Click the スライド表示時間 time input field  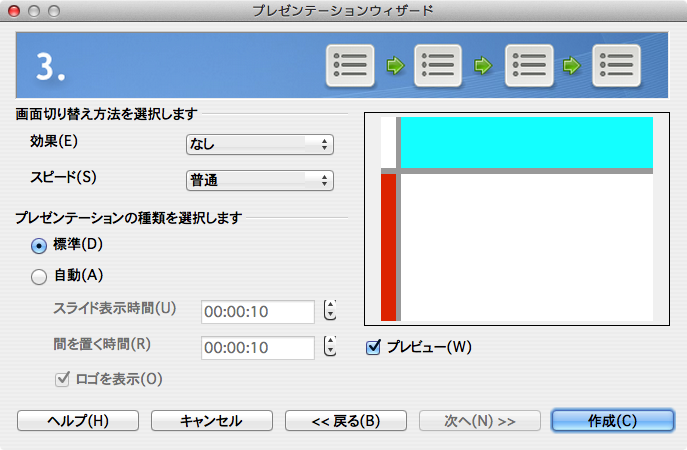pos(258,312)
